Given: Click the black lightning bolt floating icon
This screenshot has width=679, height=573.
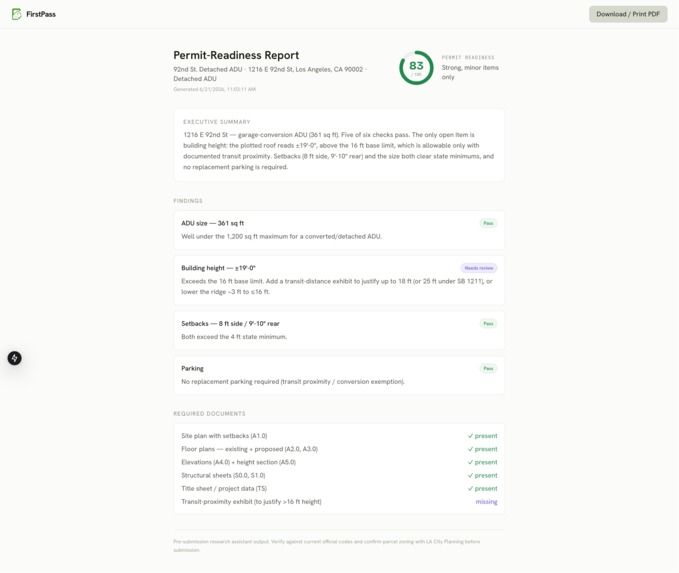Looking at the screenshot, I should pos(14,358).
